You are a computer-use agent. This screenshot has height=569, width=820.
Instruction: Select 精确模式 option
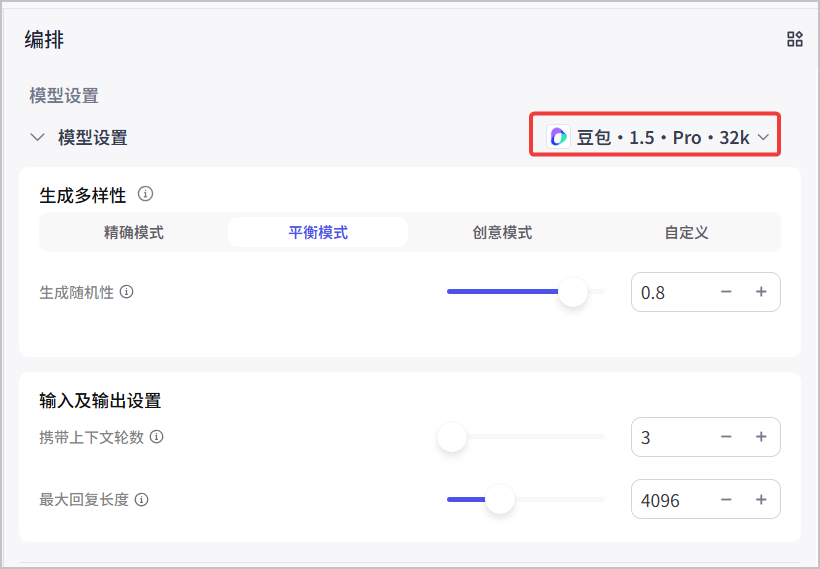click(x=134, y=232)
